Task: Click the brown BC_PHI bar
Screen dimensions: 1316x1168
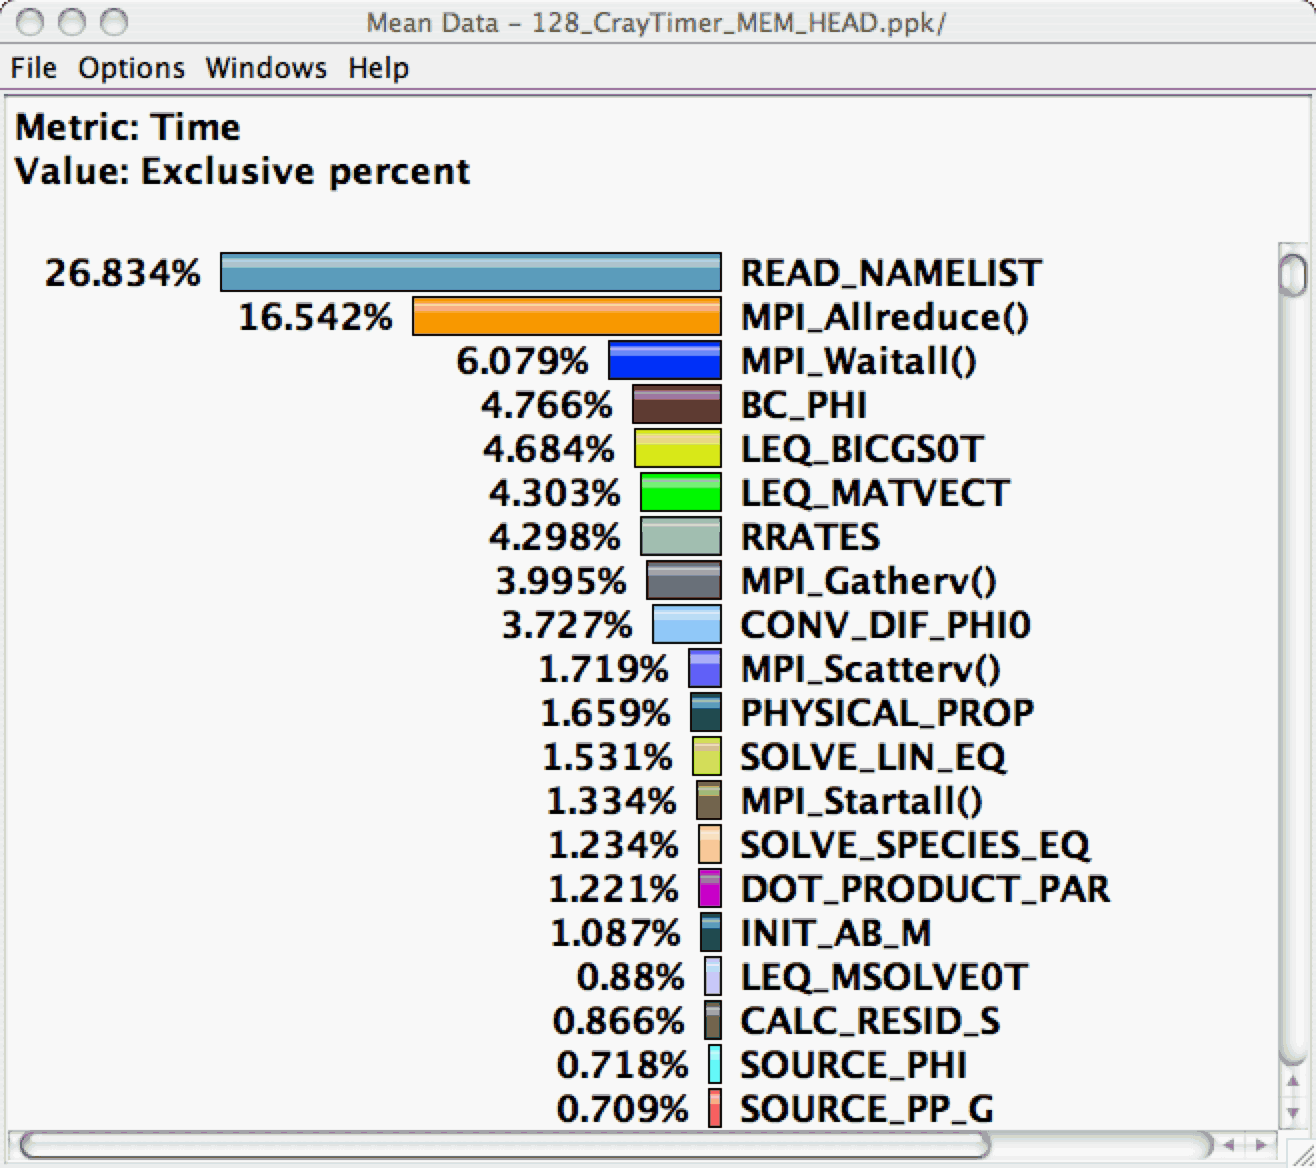Action: coord(677,404)
